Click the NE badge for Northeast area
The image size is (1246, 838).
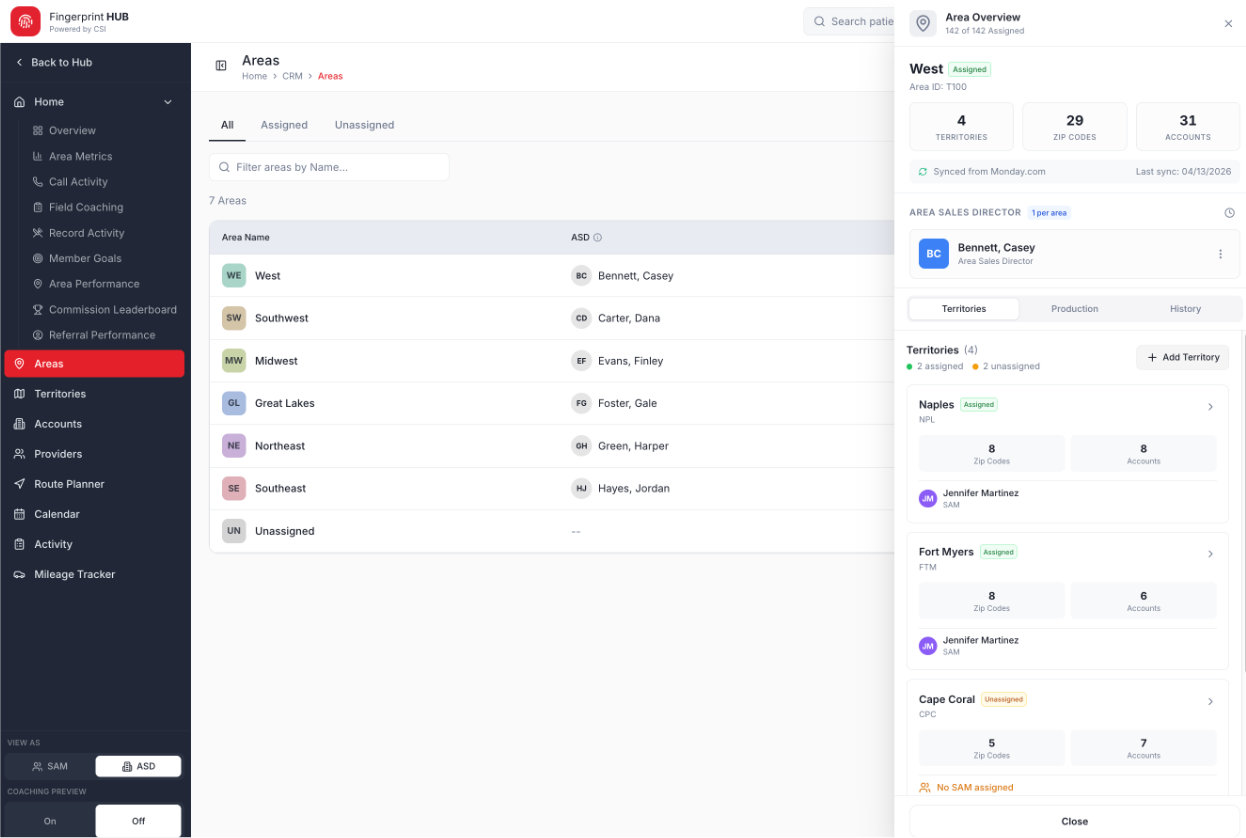pos(234,446)
